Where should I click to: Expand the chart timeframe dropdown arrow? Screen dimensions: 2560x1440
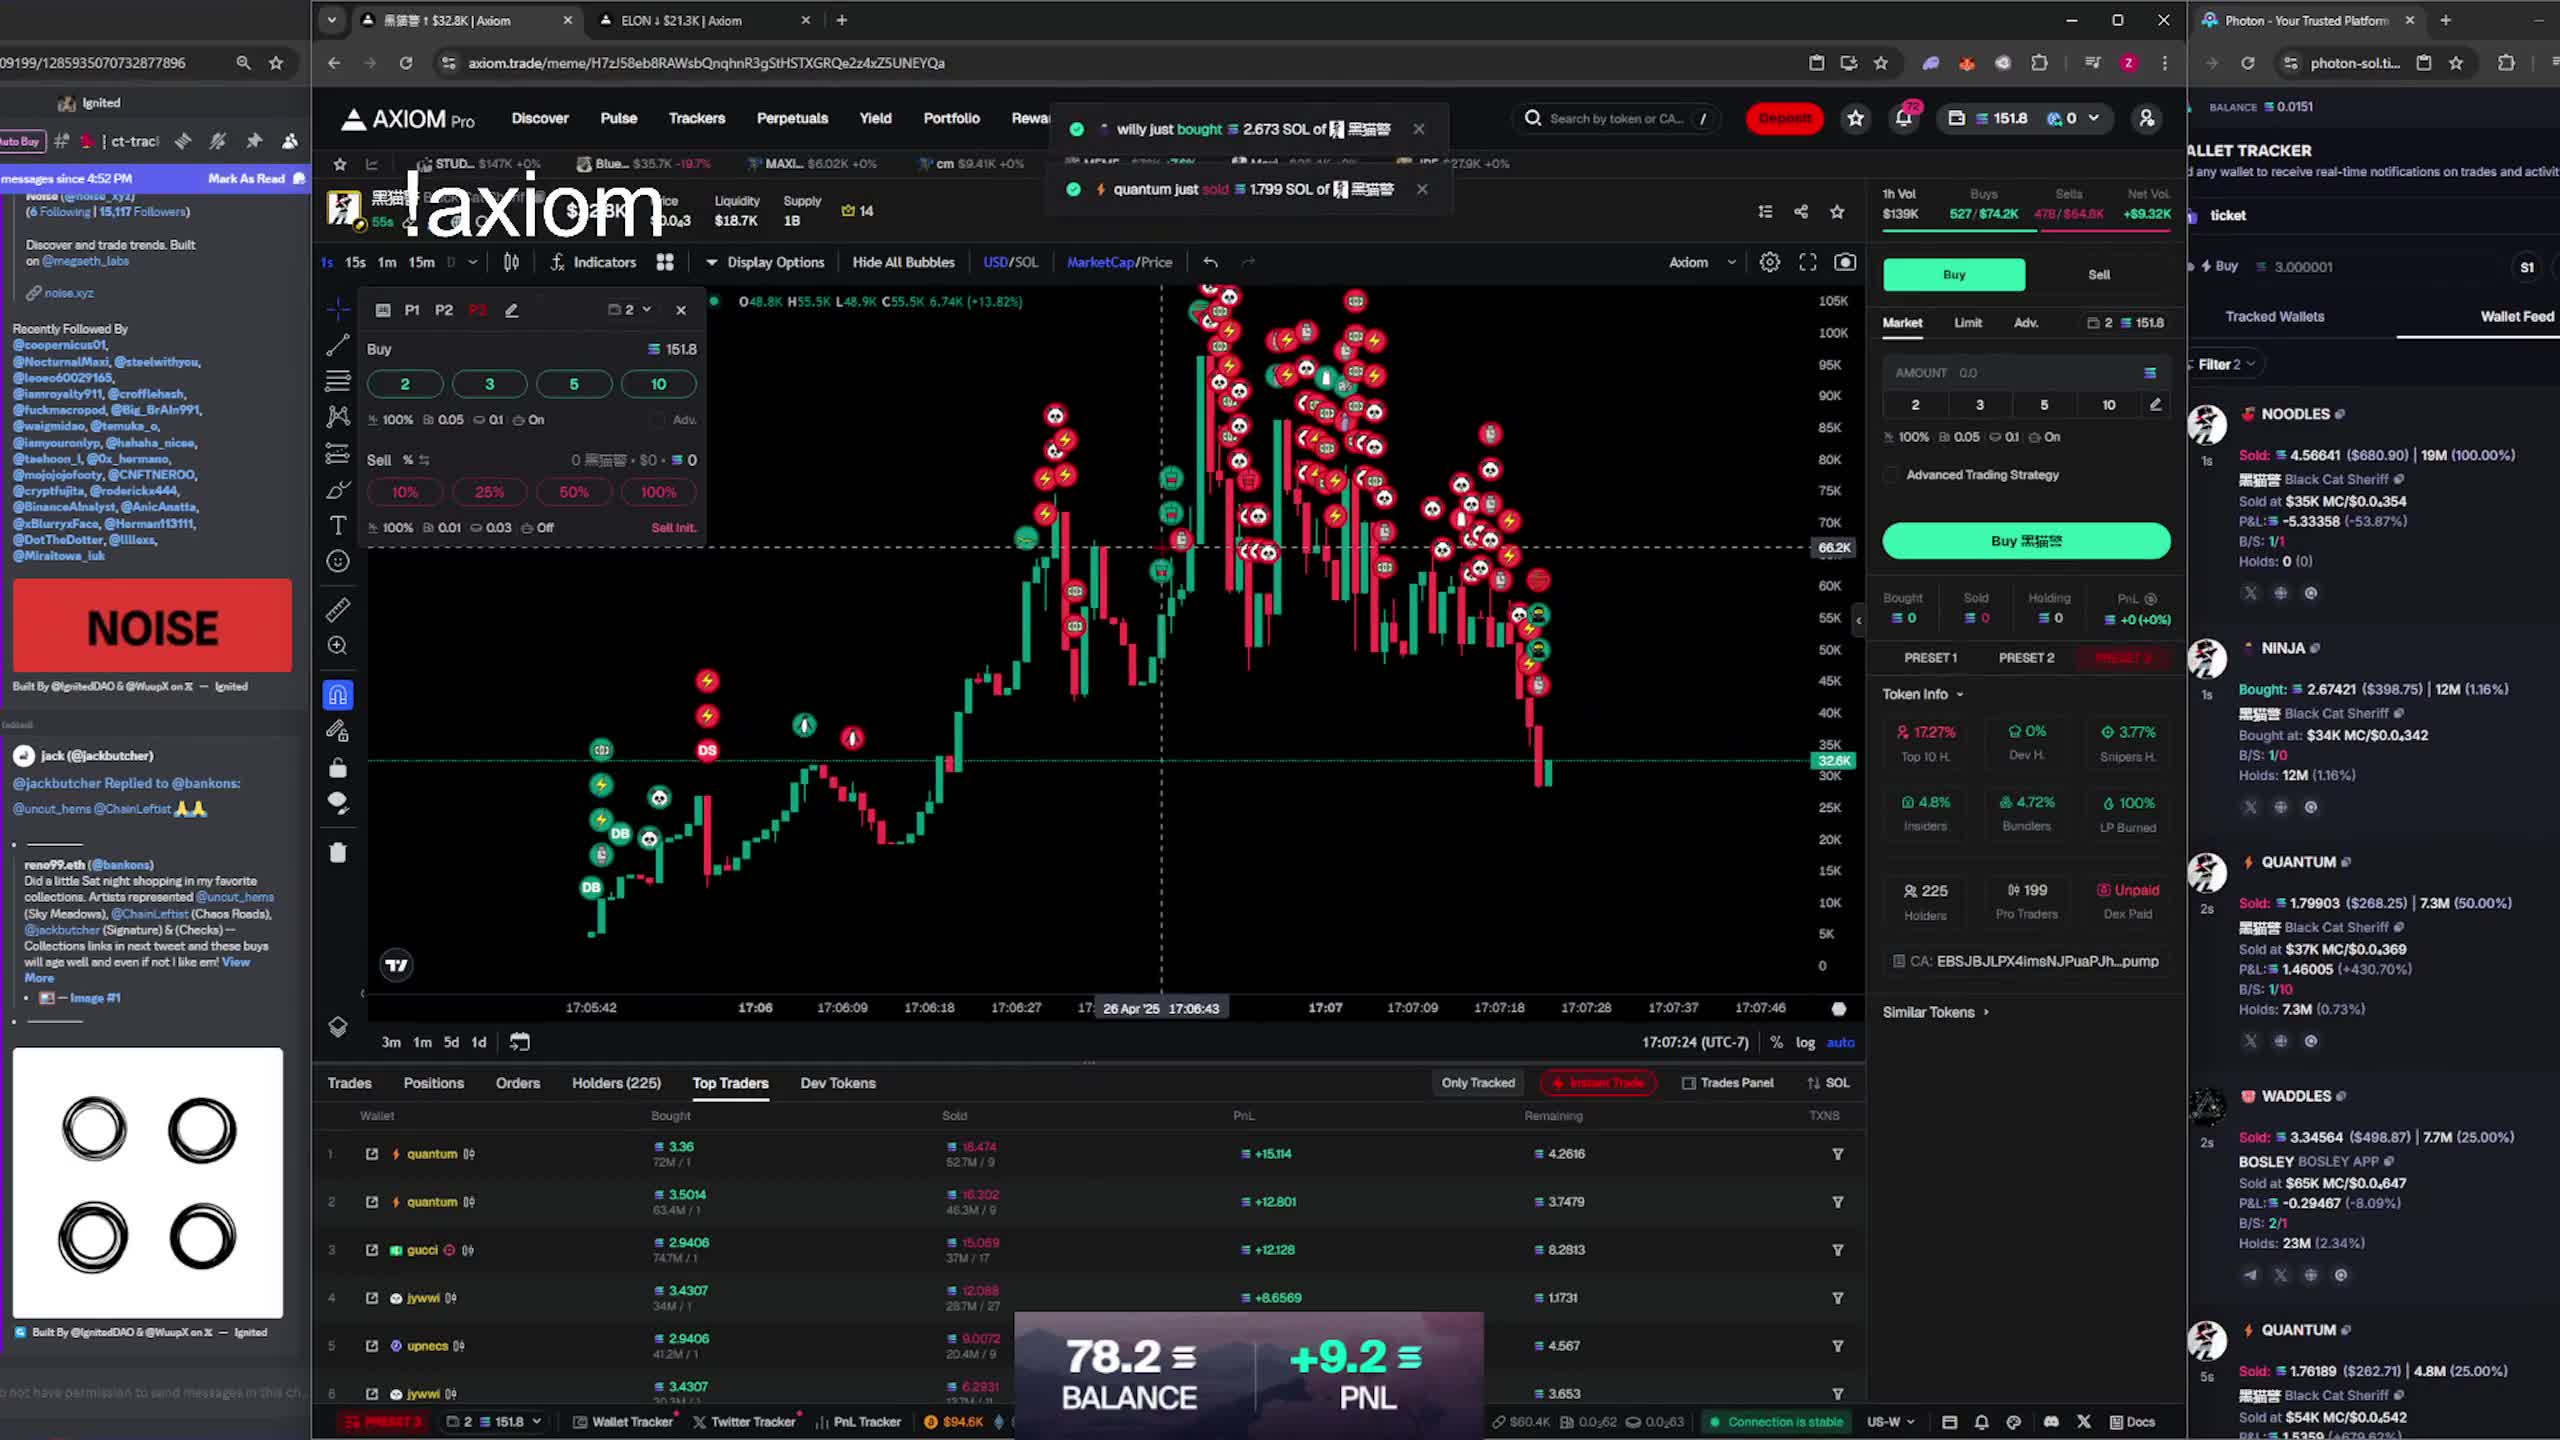click(x=472, y=262)
